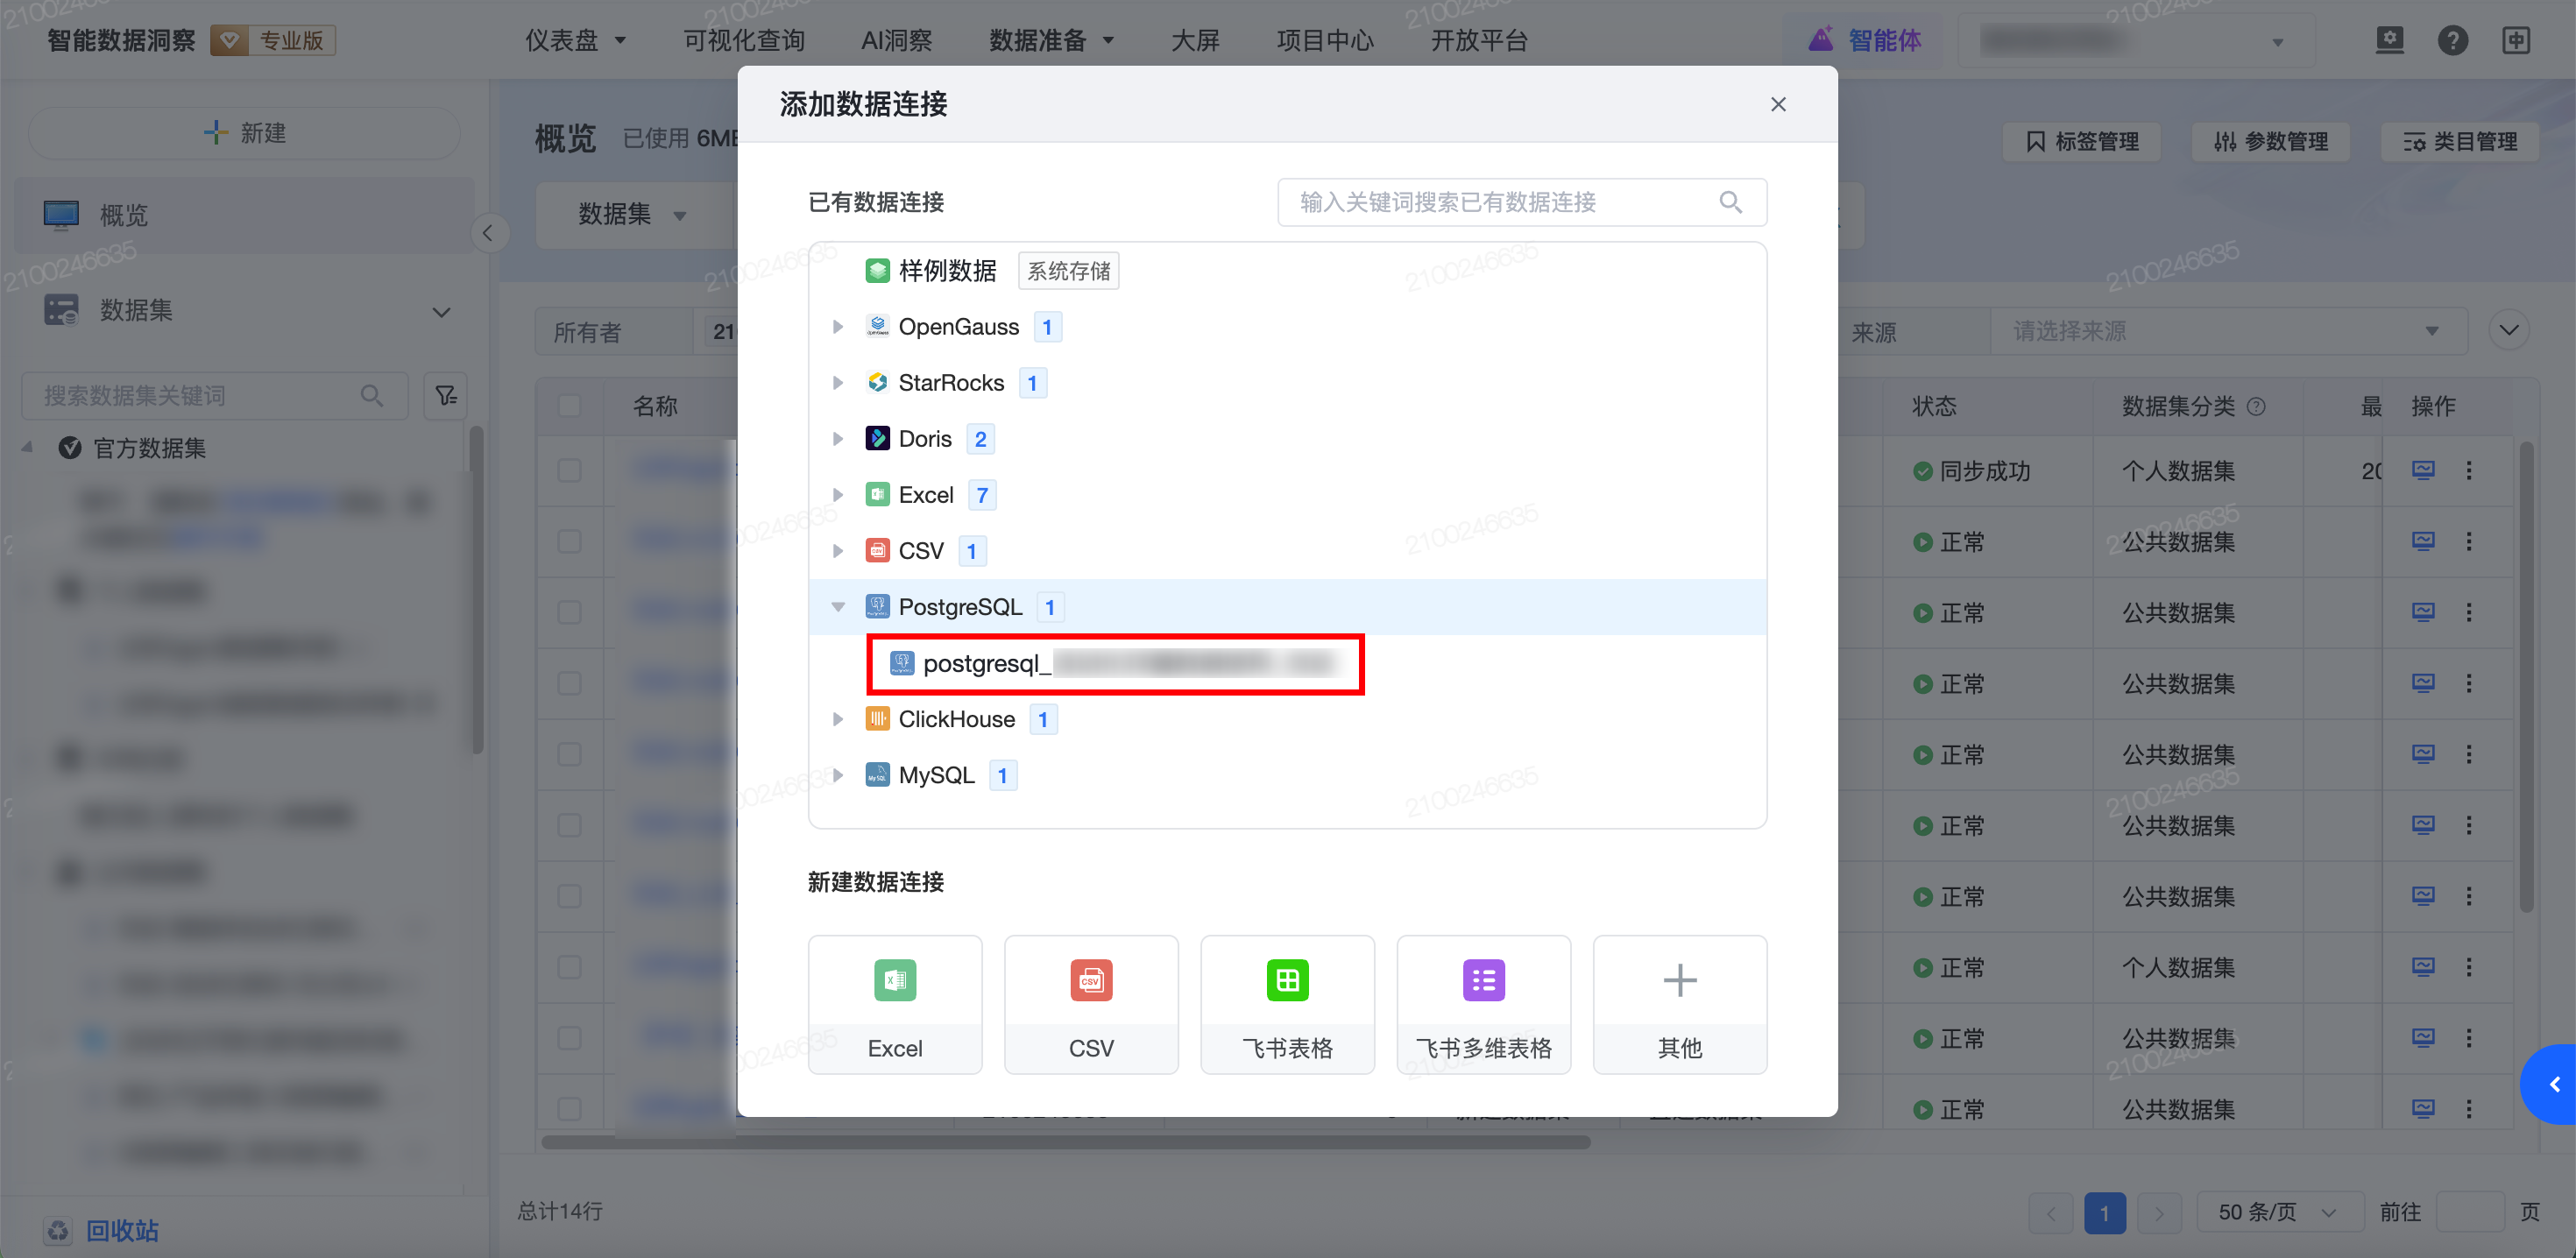
Task: Click the CSV new connection icon
Action: pyautogui.click(x=1090, y=980)
